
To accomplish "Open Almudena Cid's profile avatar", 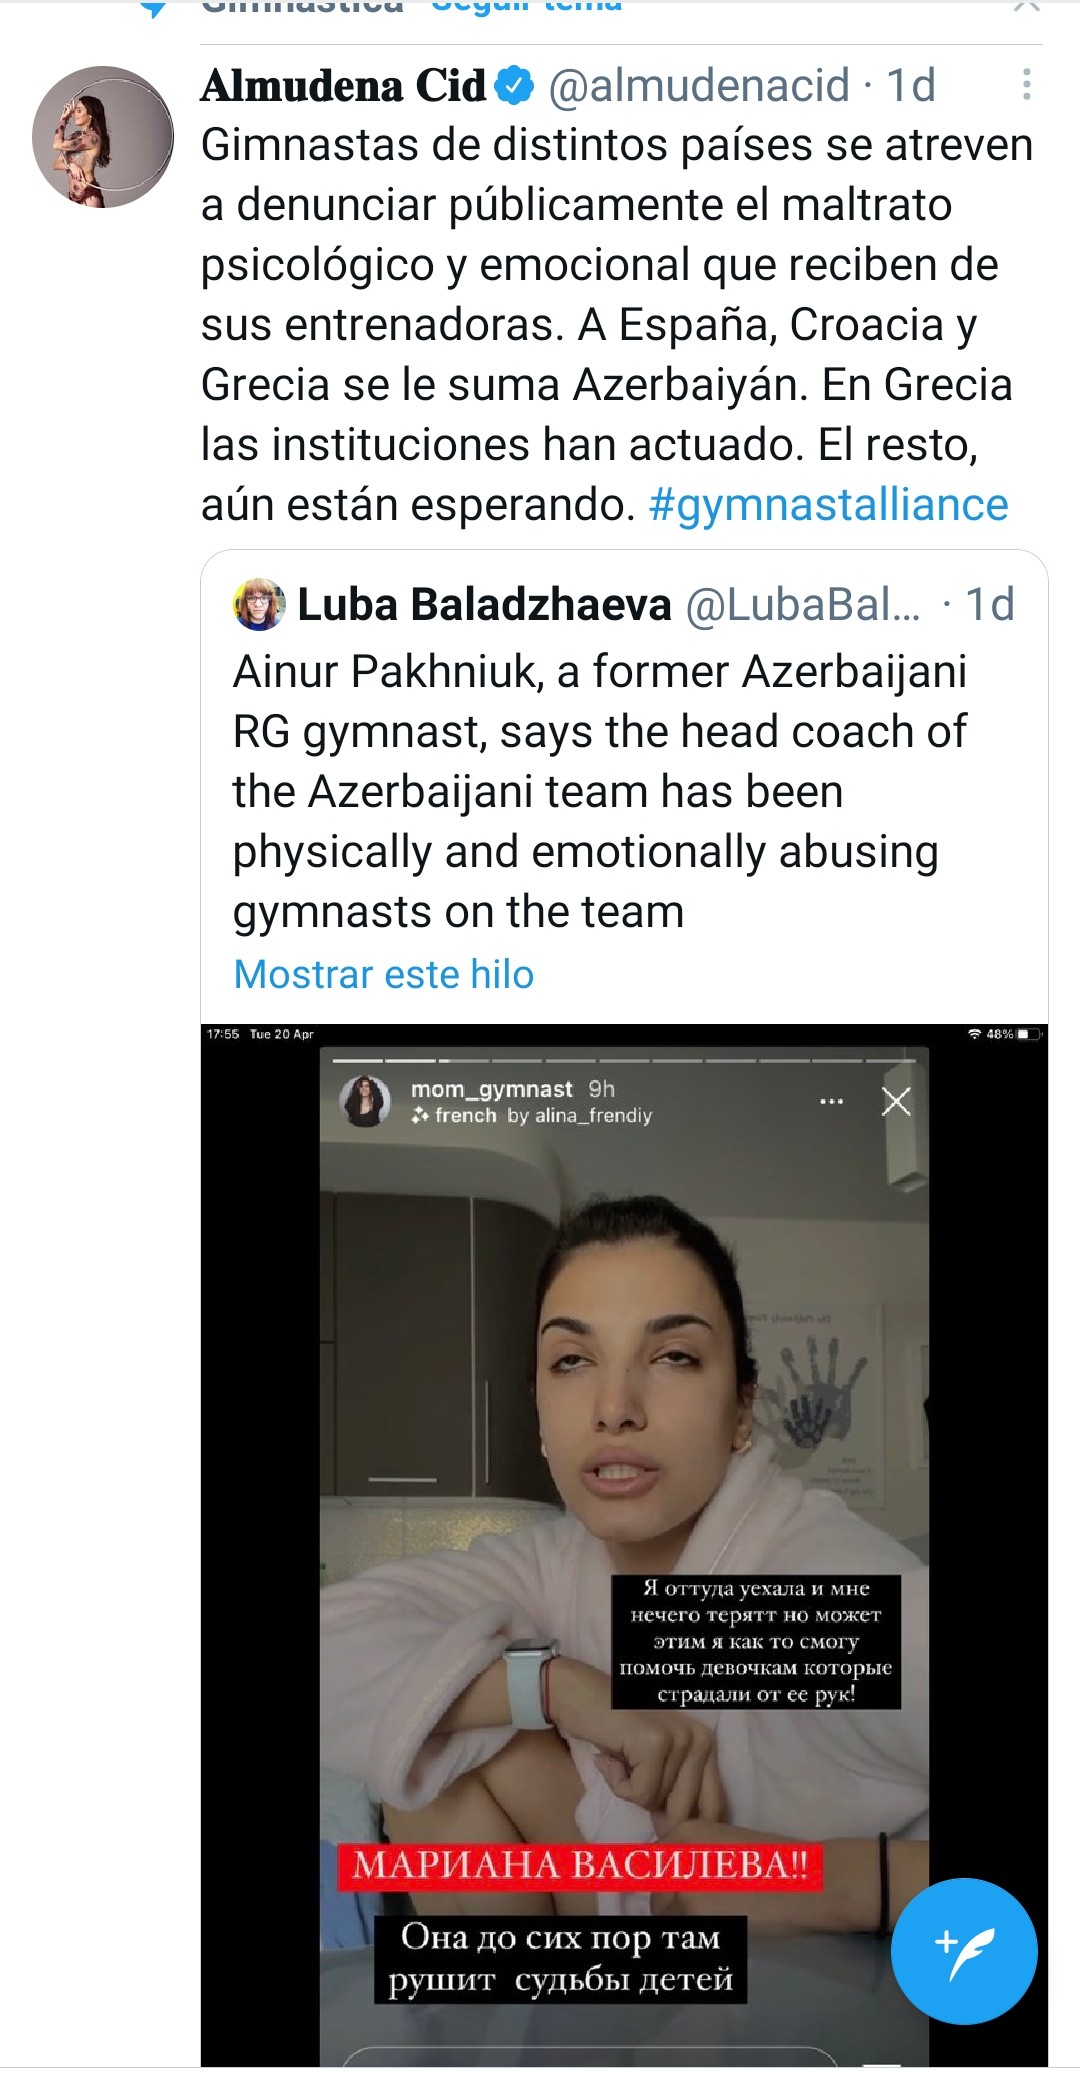I will coord(103,137).
